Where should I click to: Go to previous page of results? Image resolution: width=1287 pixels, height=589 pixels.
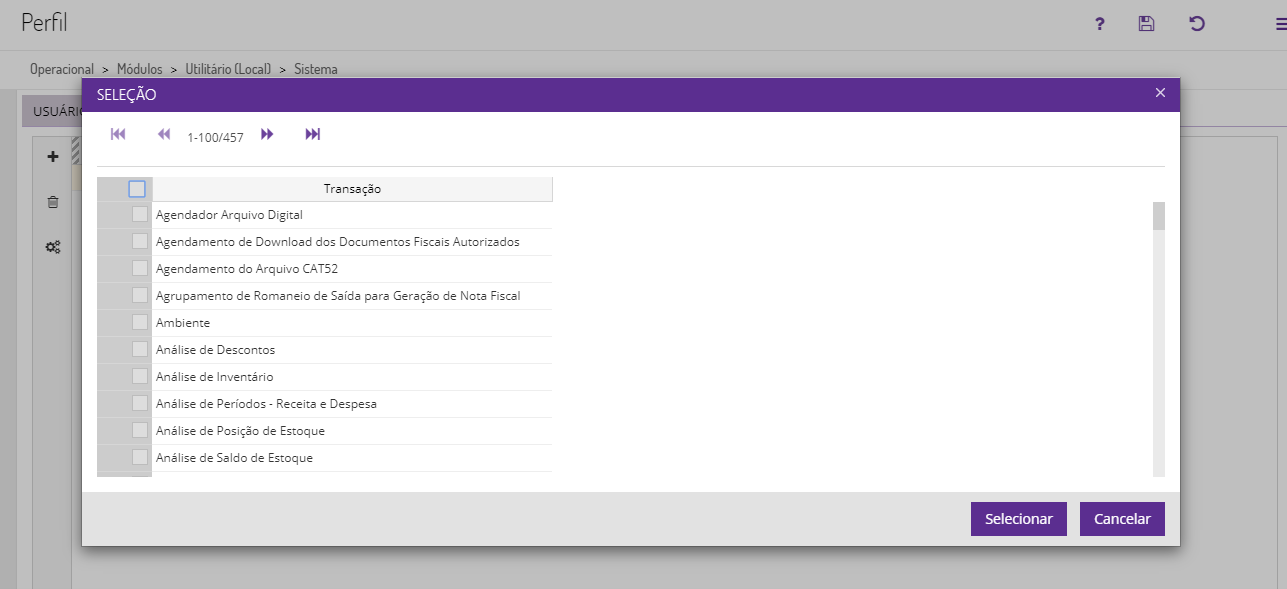tap(164, 135)
